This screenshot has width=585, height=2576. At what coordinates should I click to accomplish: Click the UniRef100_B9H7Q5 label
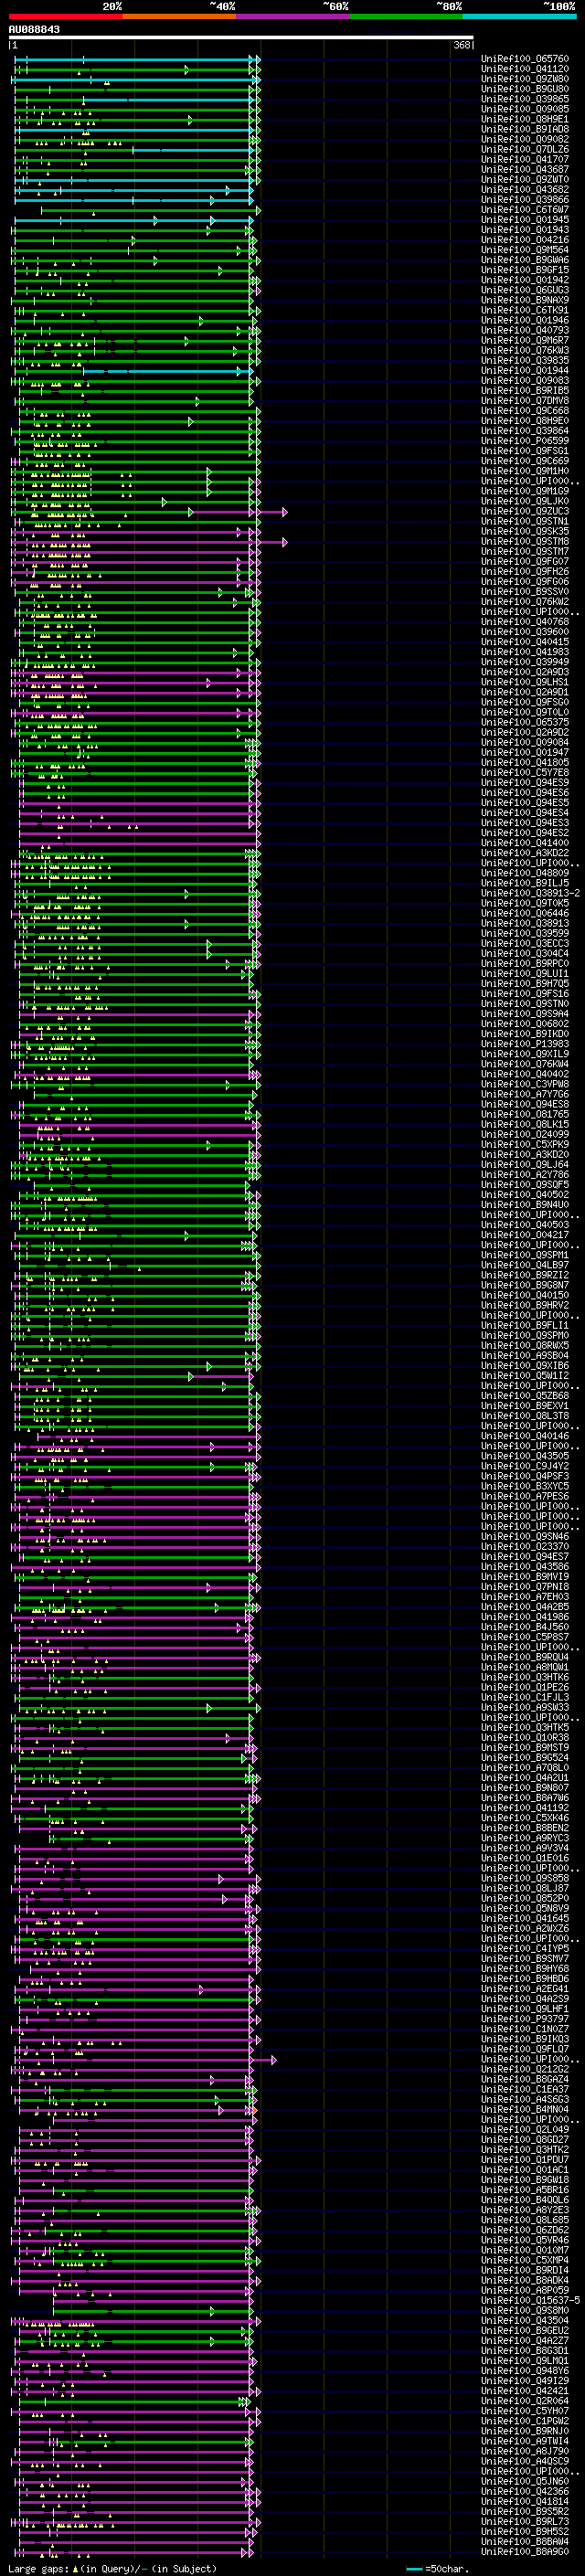(x=525, y=984)
